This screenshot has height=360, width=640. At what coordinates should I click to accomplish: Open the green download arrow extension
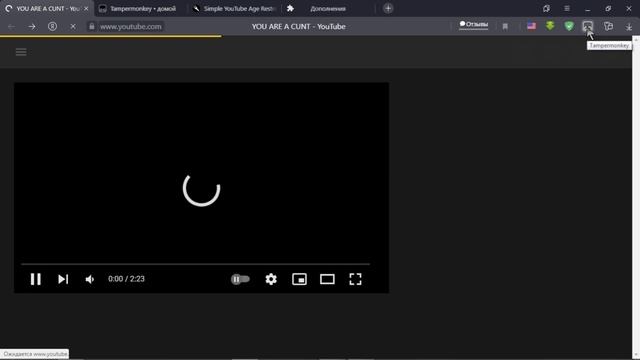tap(550, 26)
